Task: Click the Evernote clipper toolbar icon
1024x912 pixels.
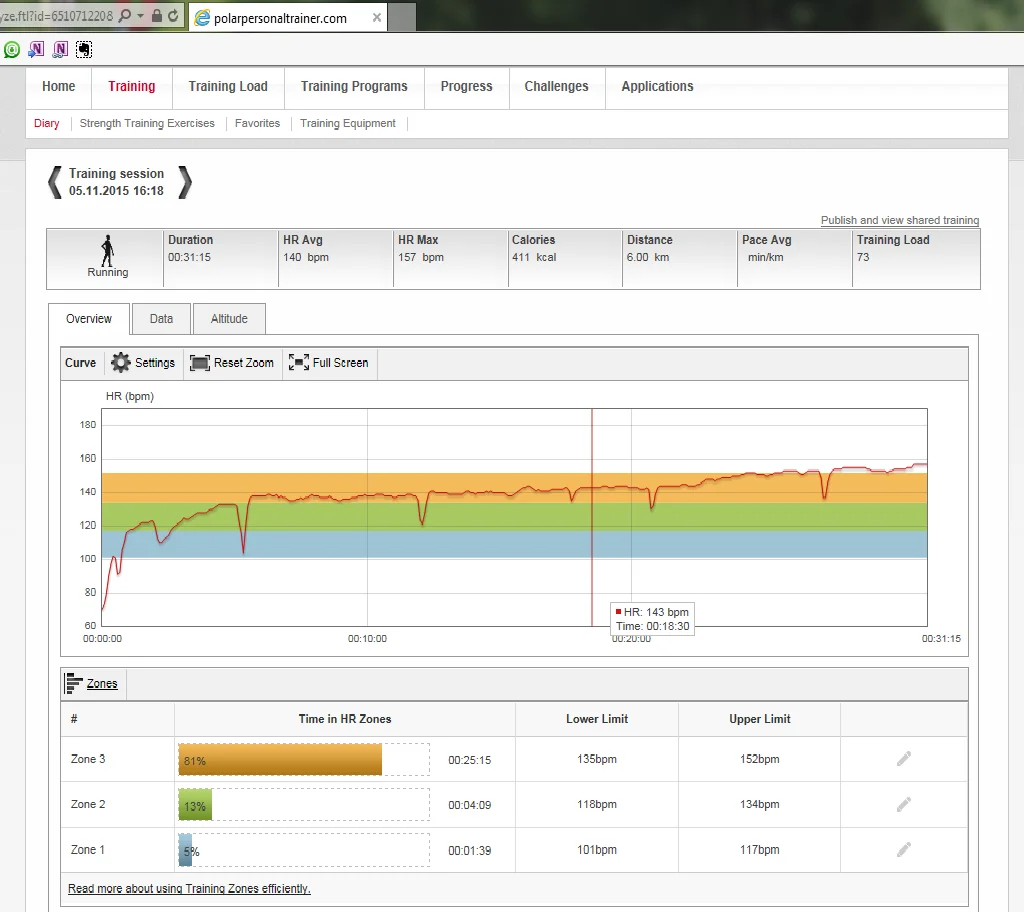Action: 84,48
